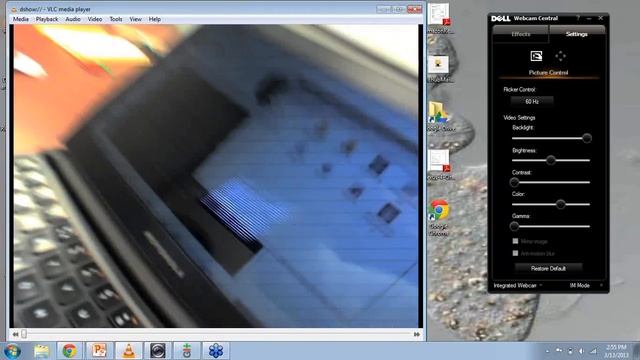Click the Color slider handle

click(561, 204)
